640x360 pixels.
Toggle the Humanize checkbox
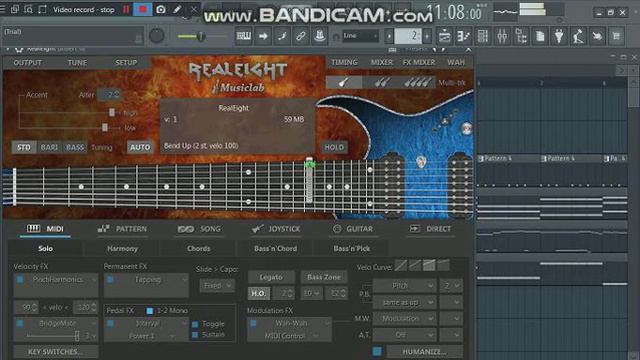[377, 351]
